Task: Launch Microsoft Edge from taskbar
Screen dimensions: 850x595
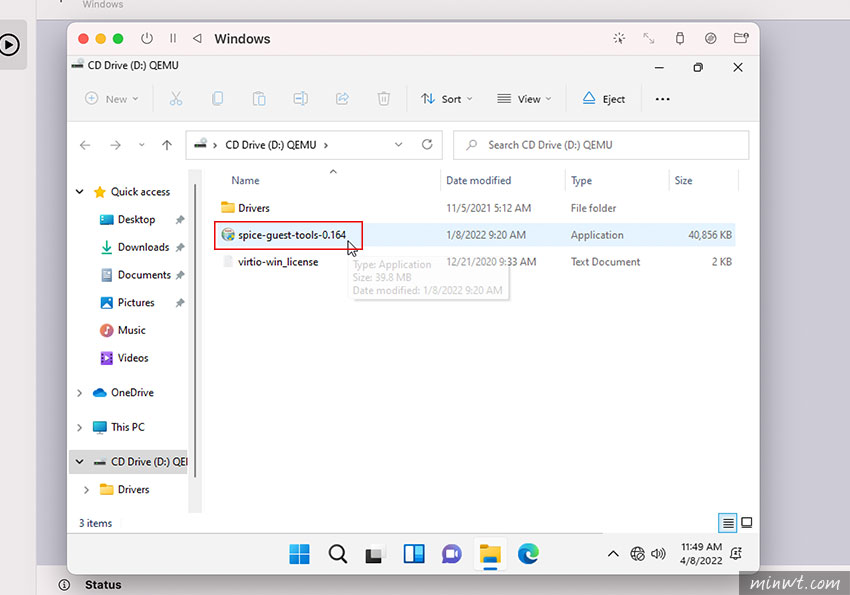Action: tap(528, 554)
